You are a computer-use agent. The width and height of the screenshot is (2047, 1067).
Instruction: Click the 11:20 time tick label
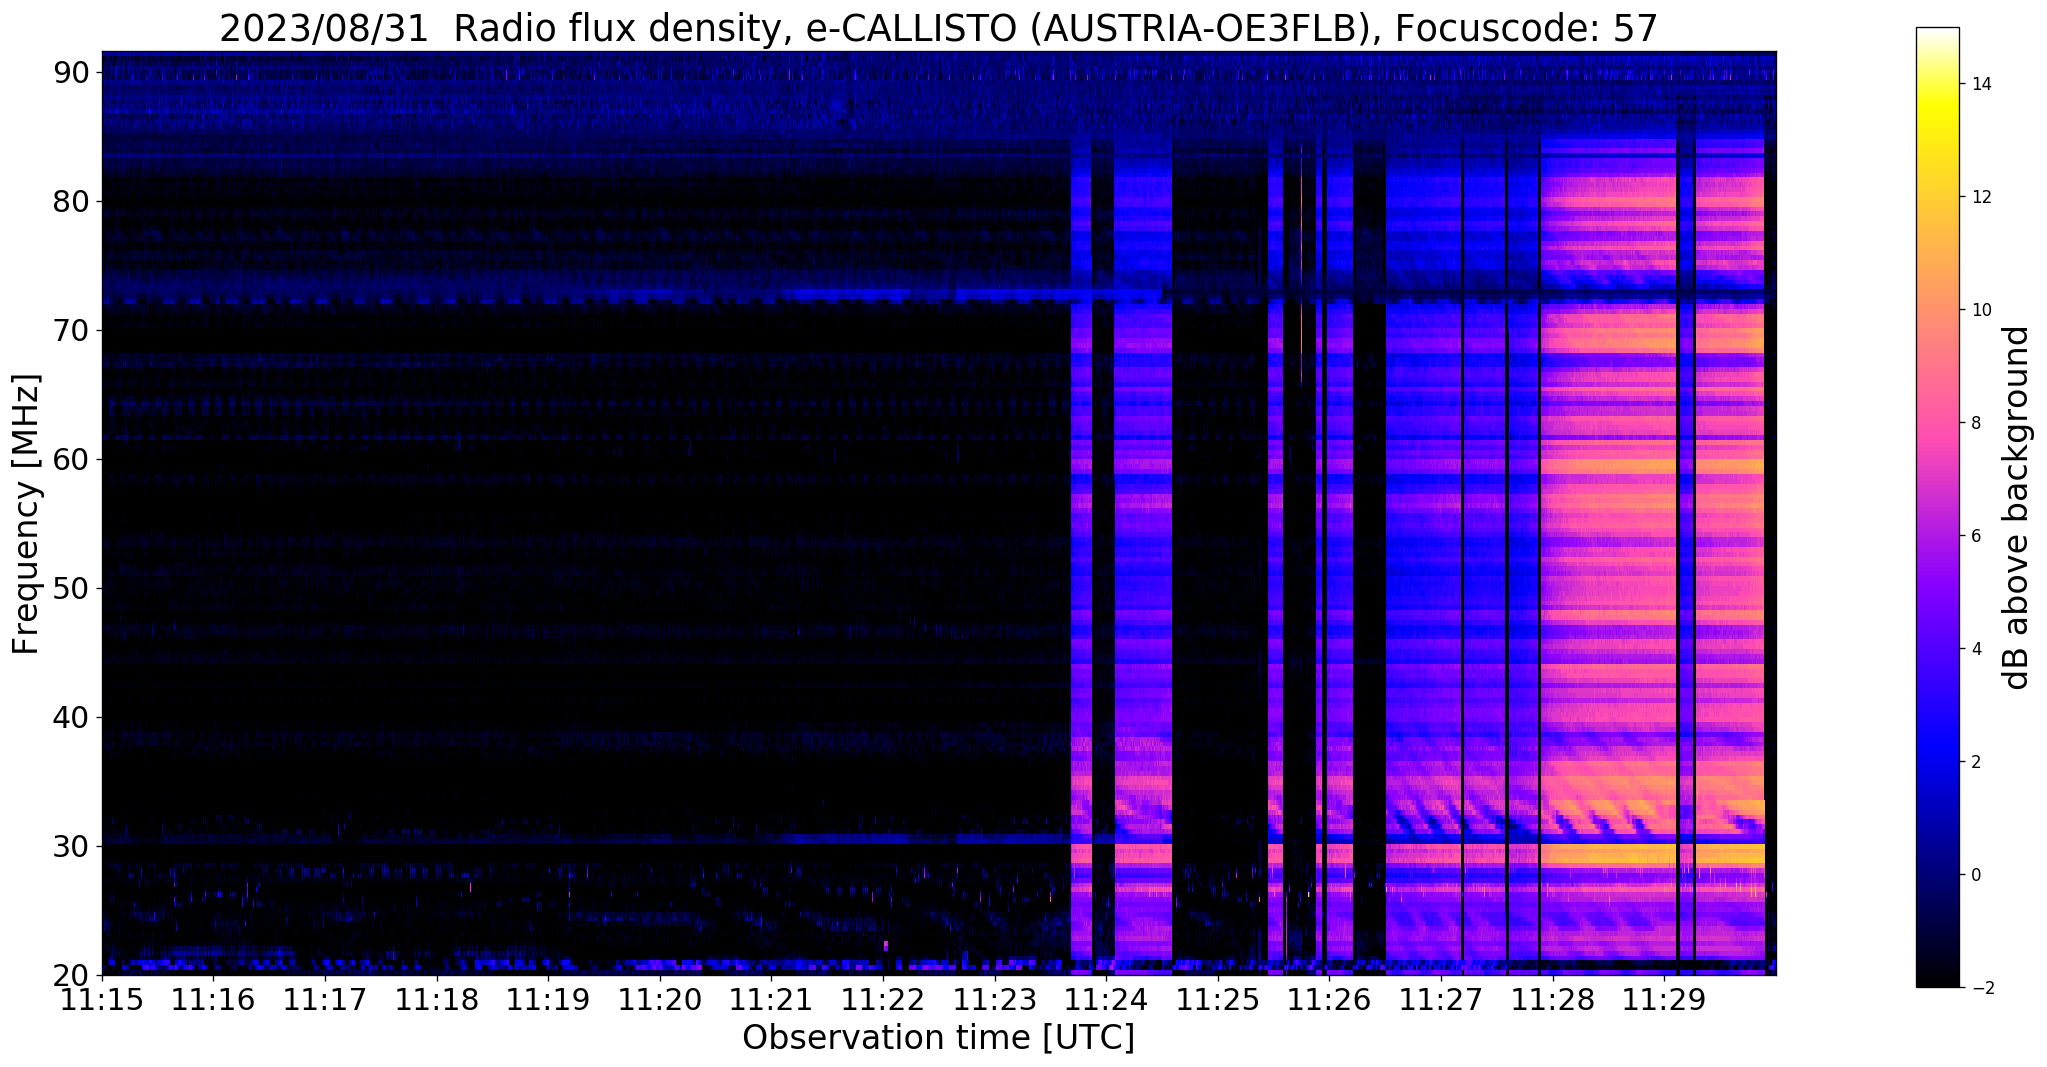660,1000
